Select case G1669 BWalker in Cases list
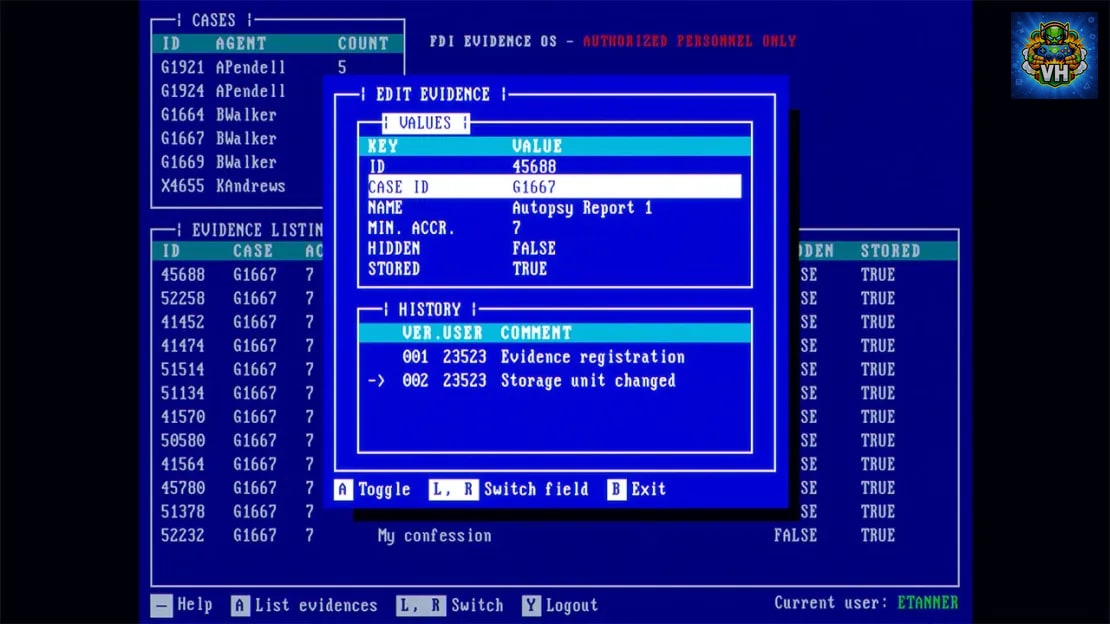 (x=239, y=162)
